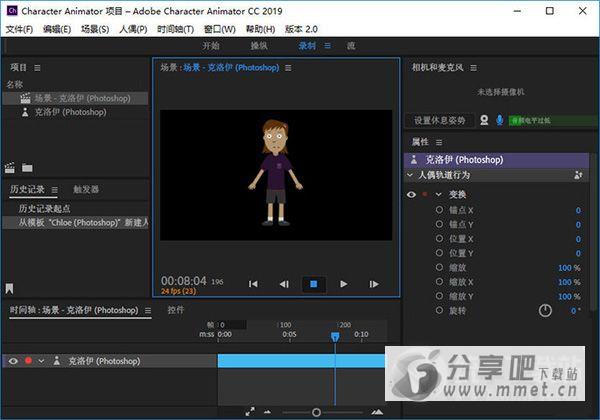Screen dimensions: 600x420
Task: Toggle the webcam input icon
Action: coord(484,120)
